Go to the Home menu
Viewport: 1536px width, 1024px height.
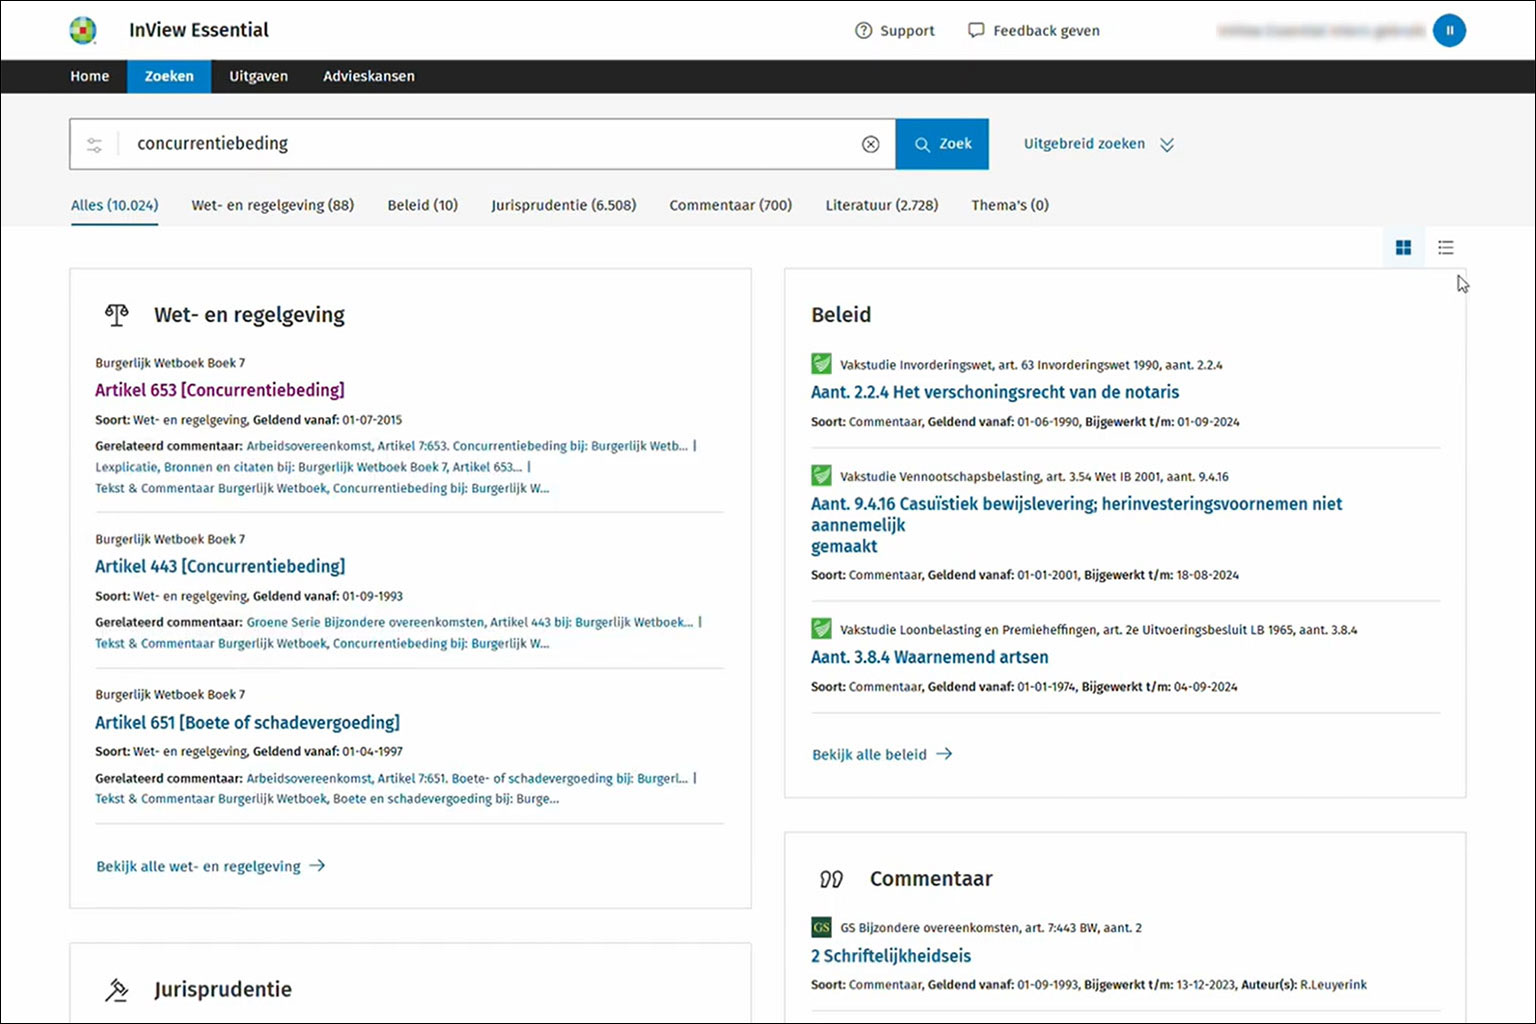pyautogui.click(x=90, y=76)
